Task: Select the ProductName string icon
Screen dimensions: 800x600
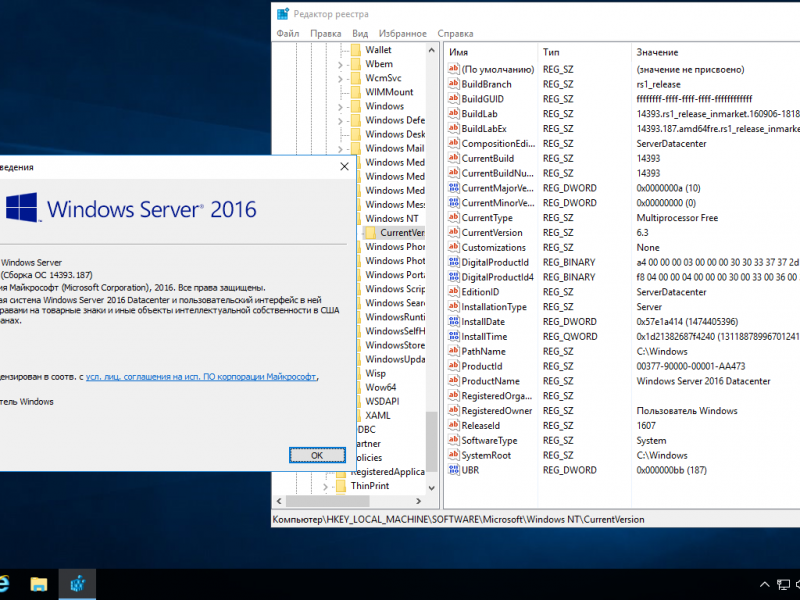Action: click(x=454, y=381)
